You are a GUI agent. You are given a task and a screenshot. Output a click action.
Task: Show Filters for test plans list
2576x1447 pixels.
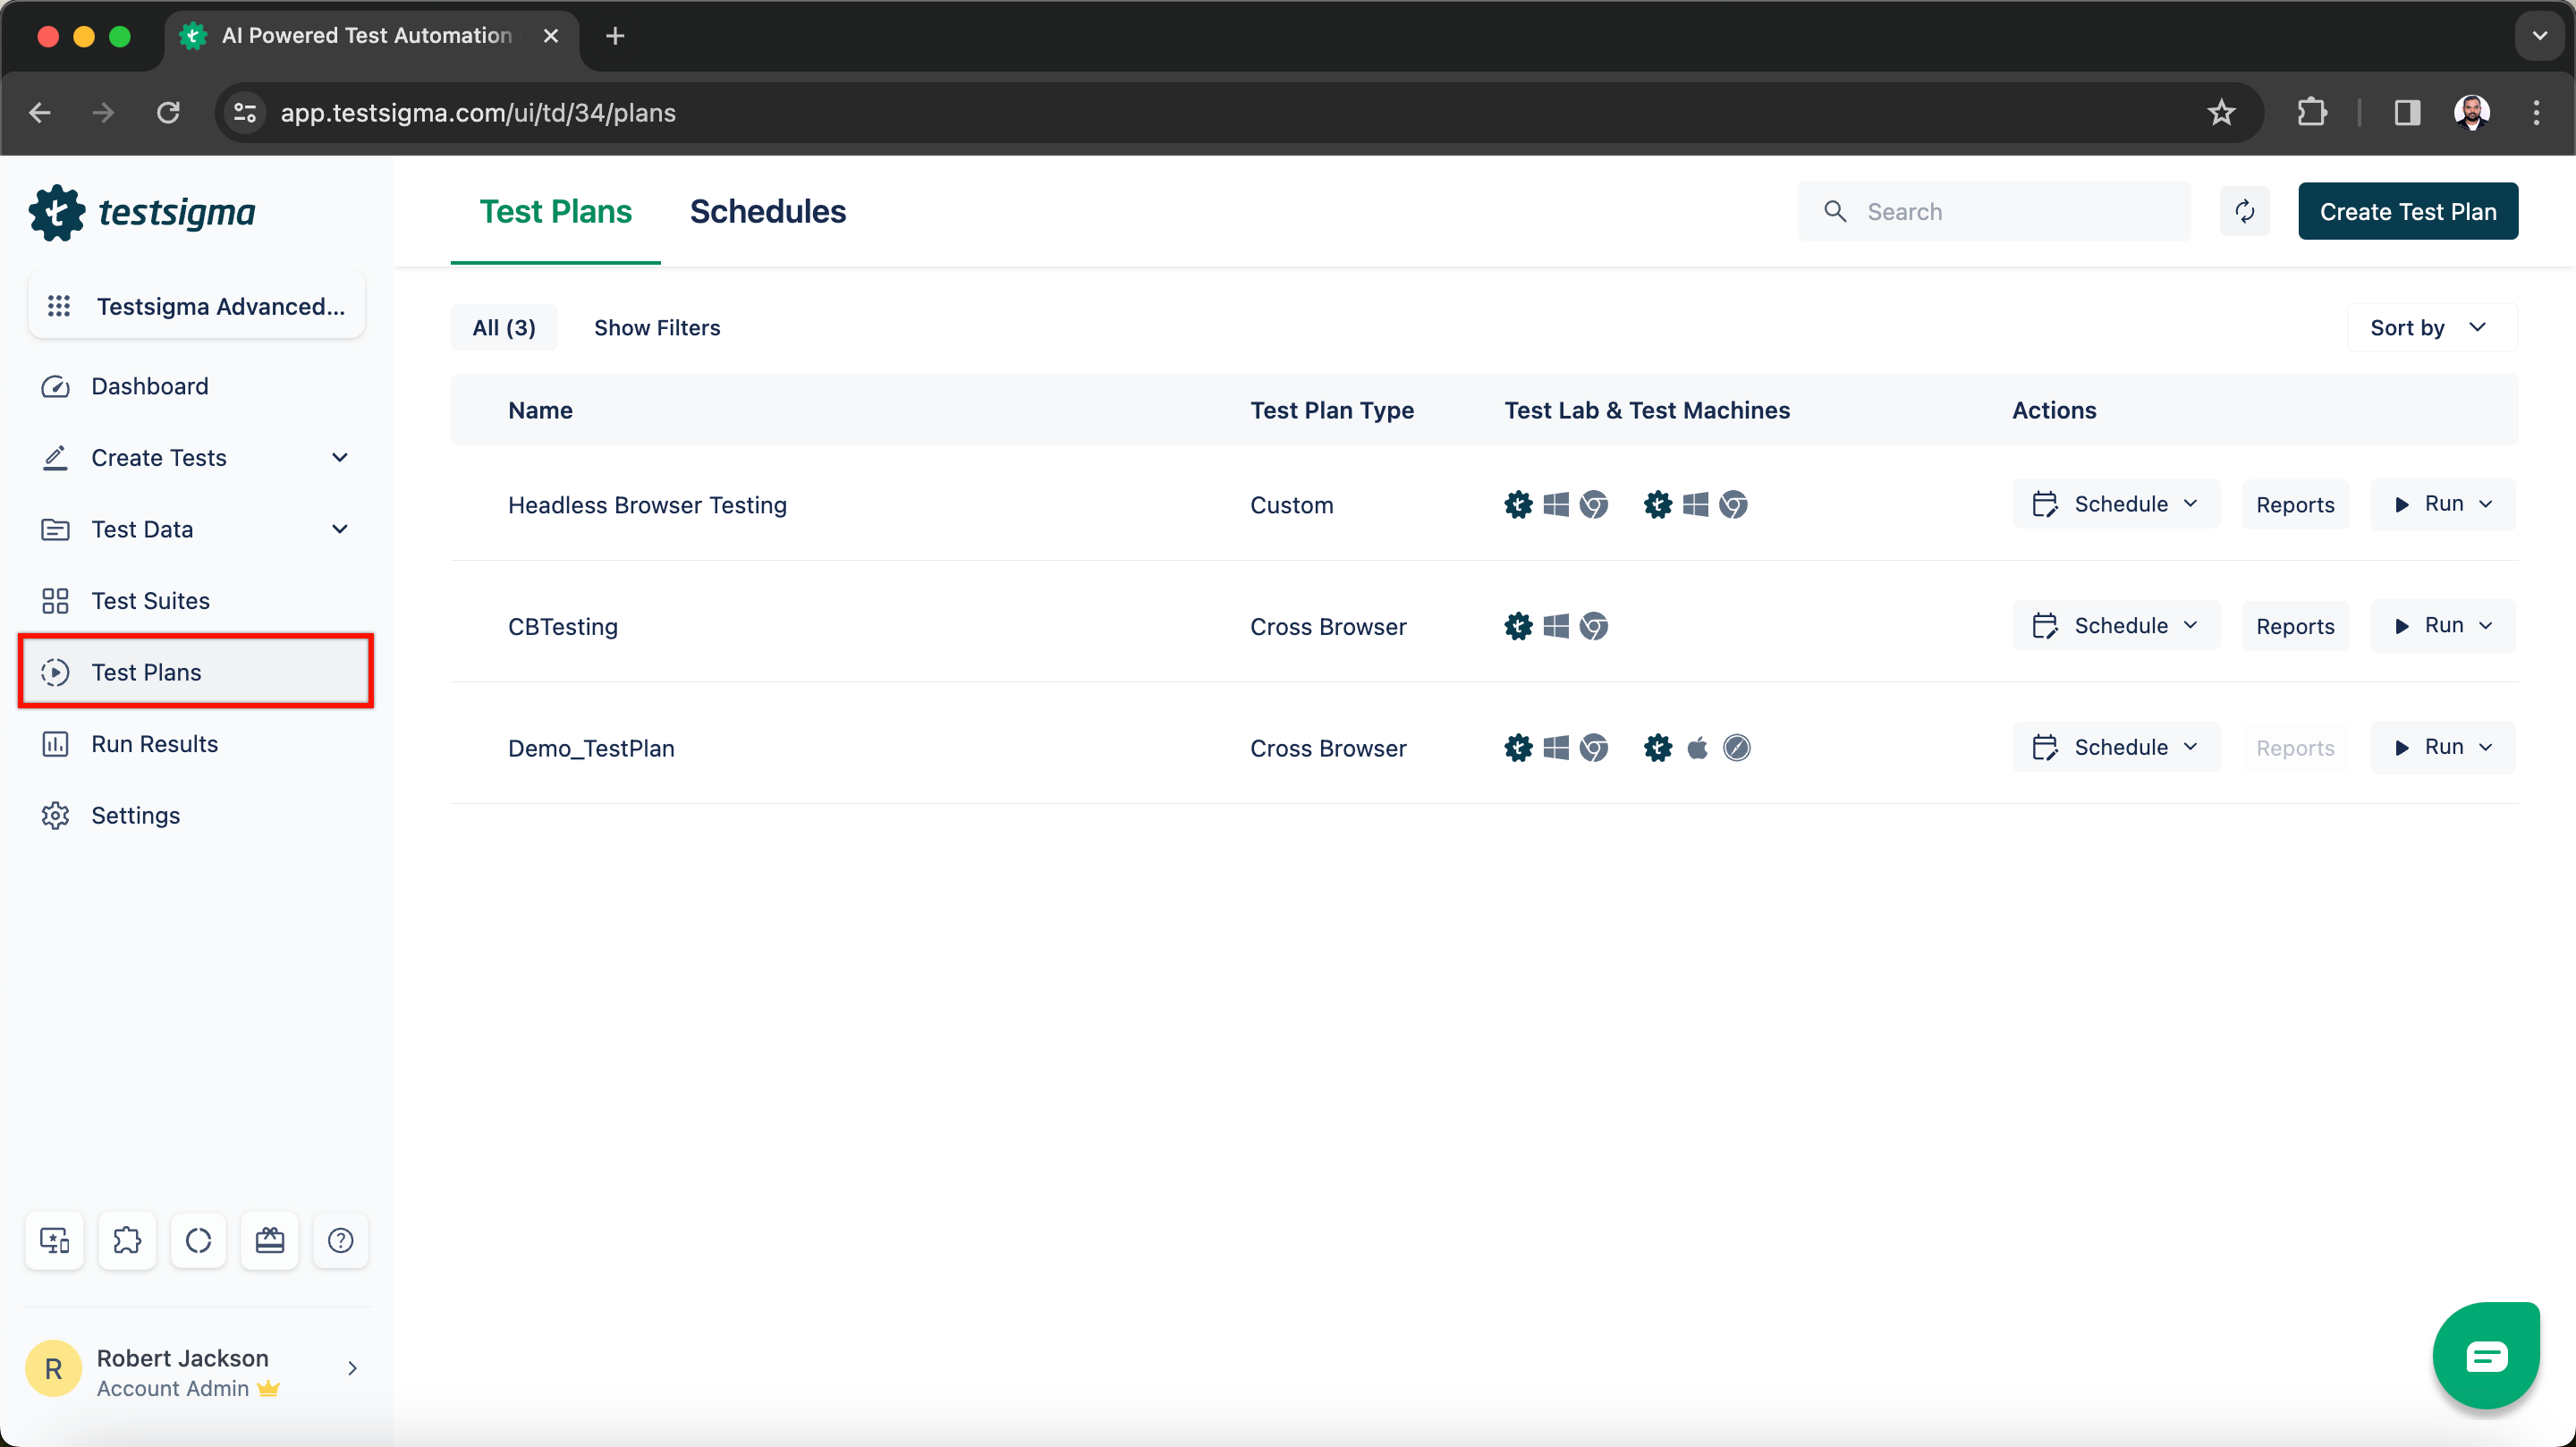[657, 327]
